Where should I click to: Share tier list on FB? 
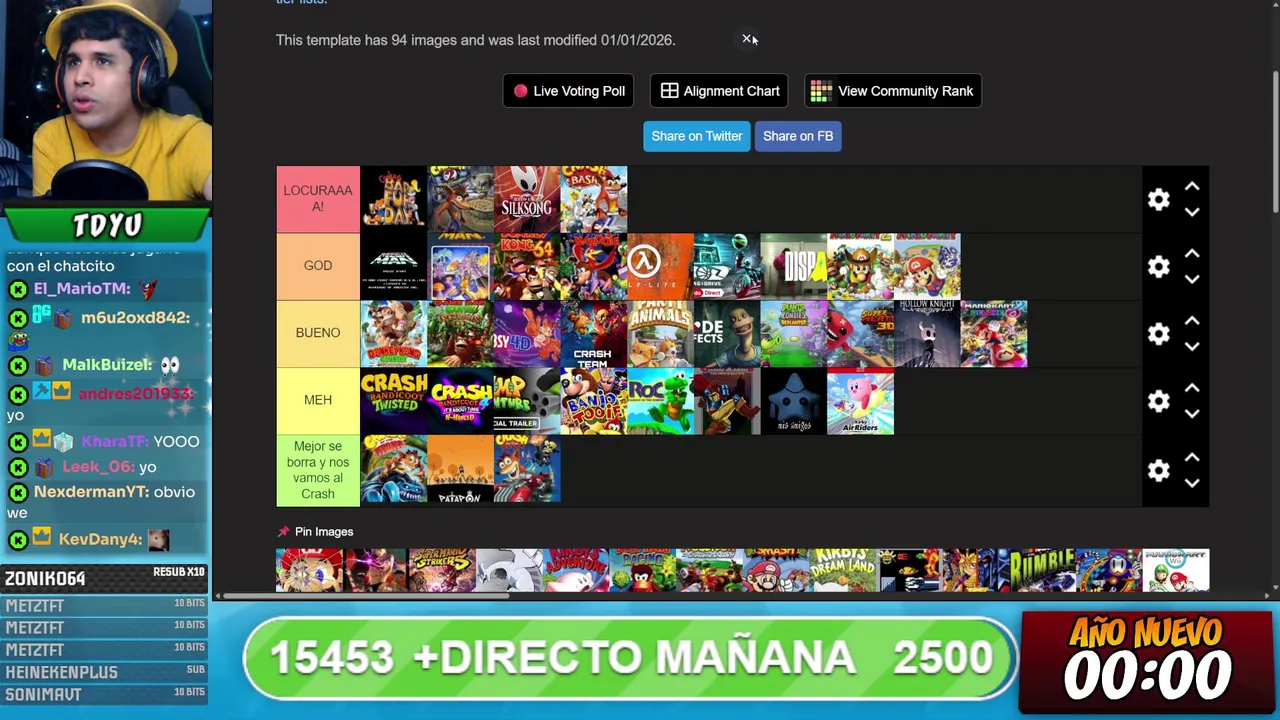coord(798,136)
